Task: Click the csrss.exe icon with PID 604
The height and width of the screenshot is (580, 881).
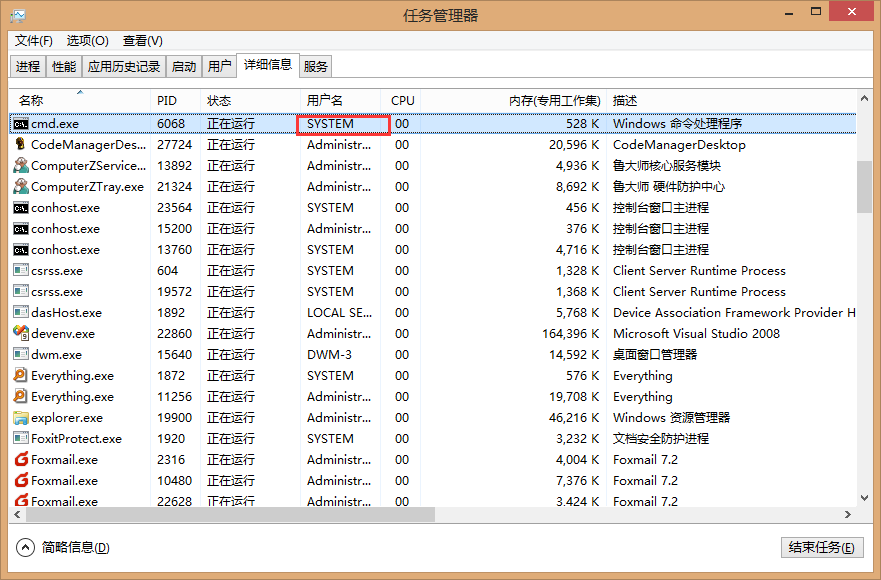Action: [21, 270]
